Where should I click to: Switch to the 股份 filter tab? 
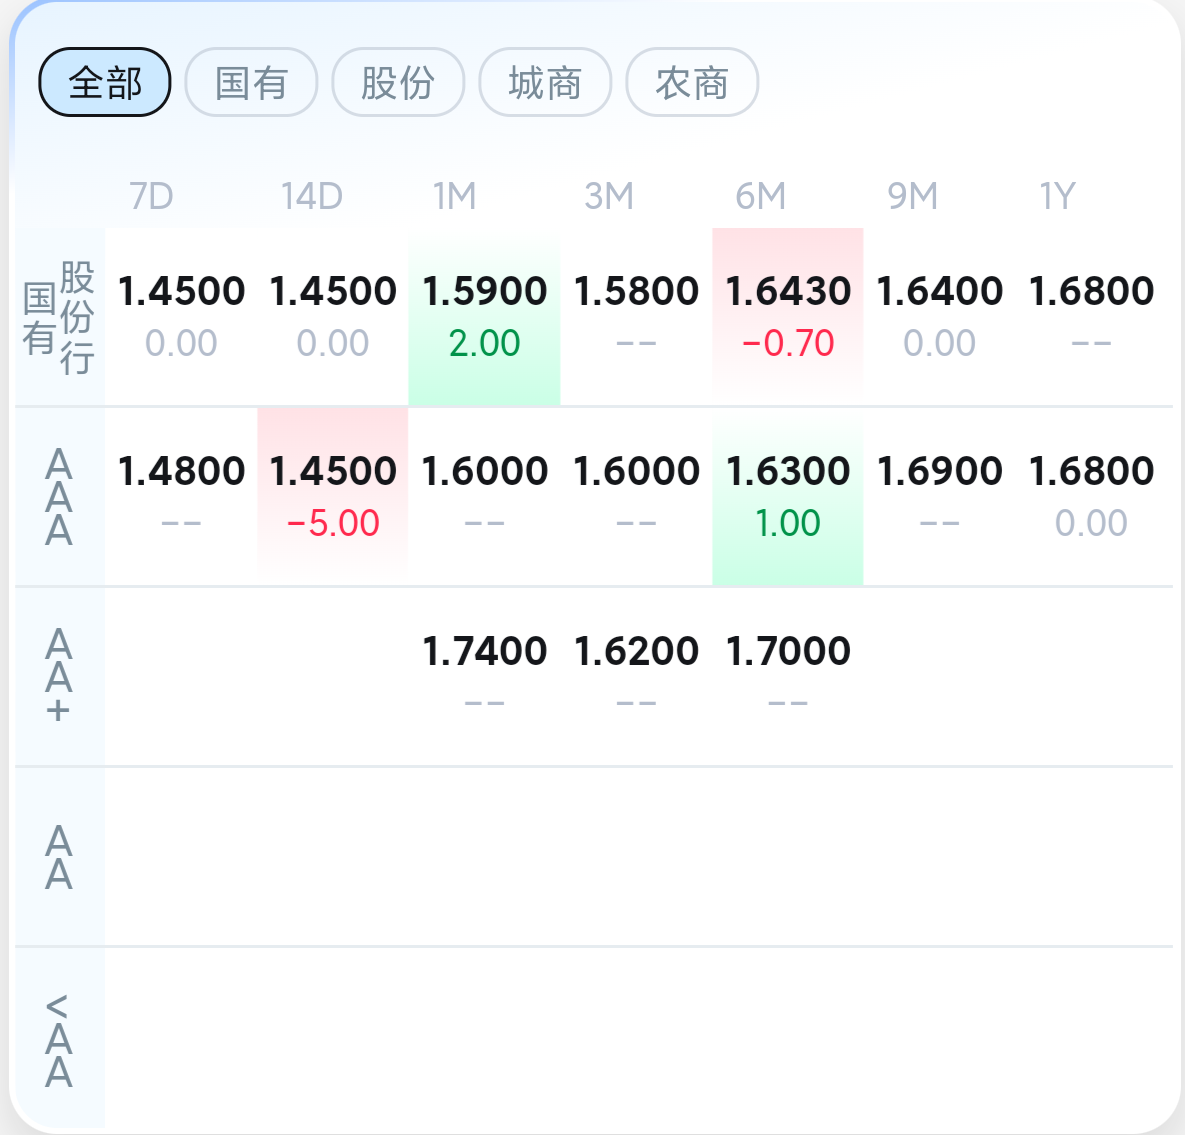tap(398, 82)
